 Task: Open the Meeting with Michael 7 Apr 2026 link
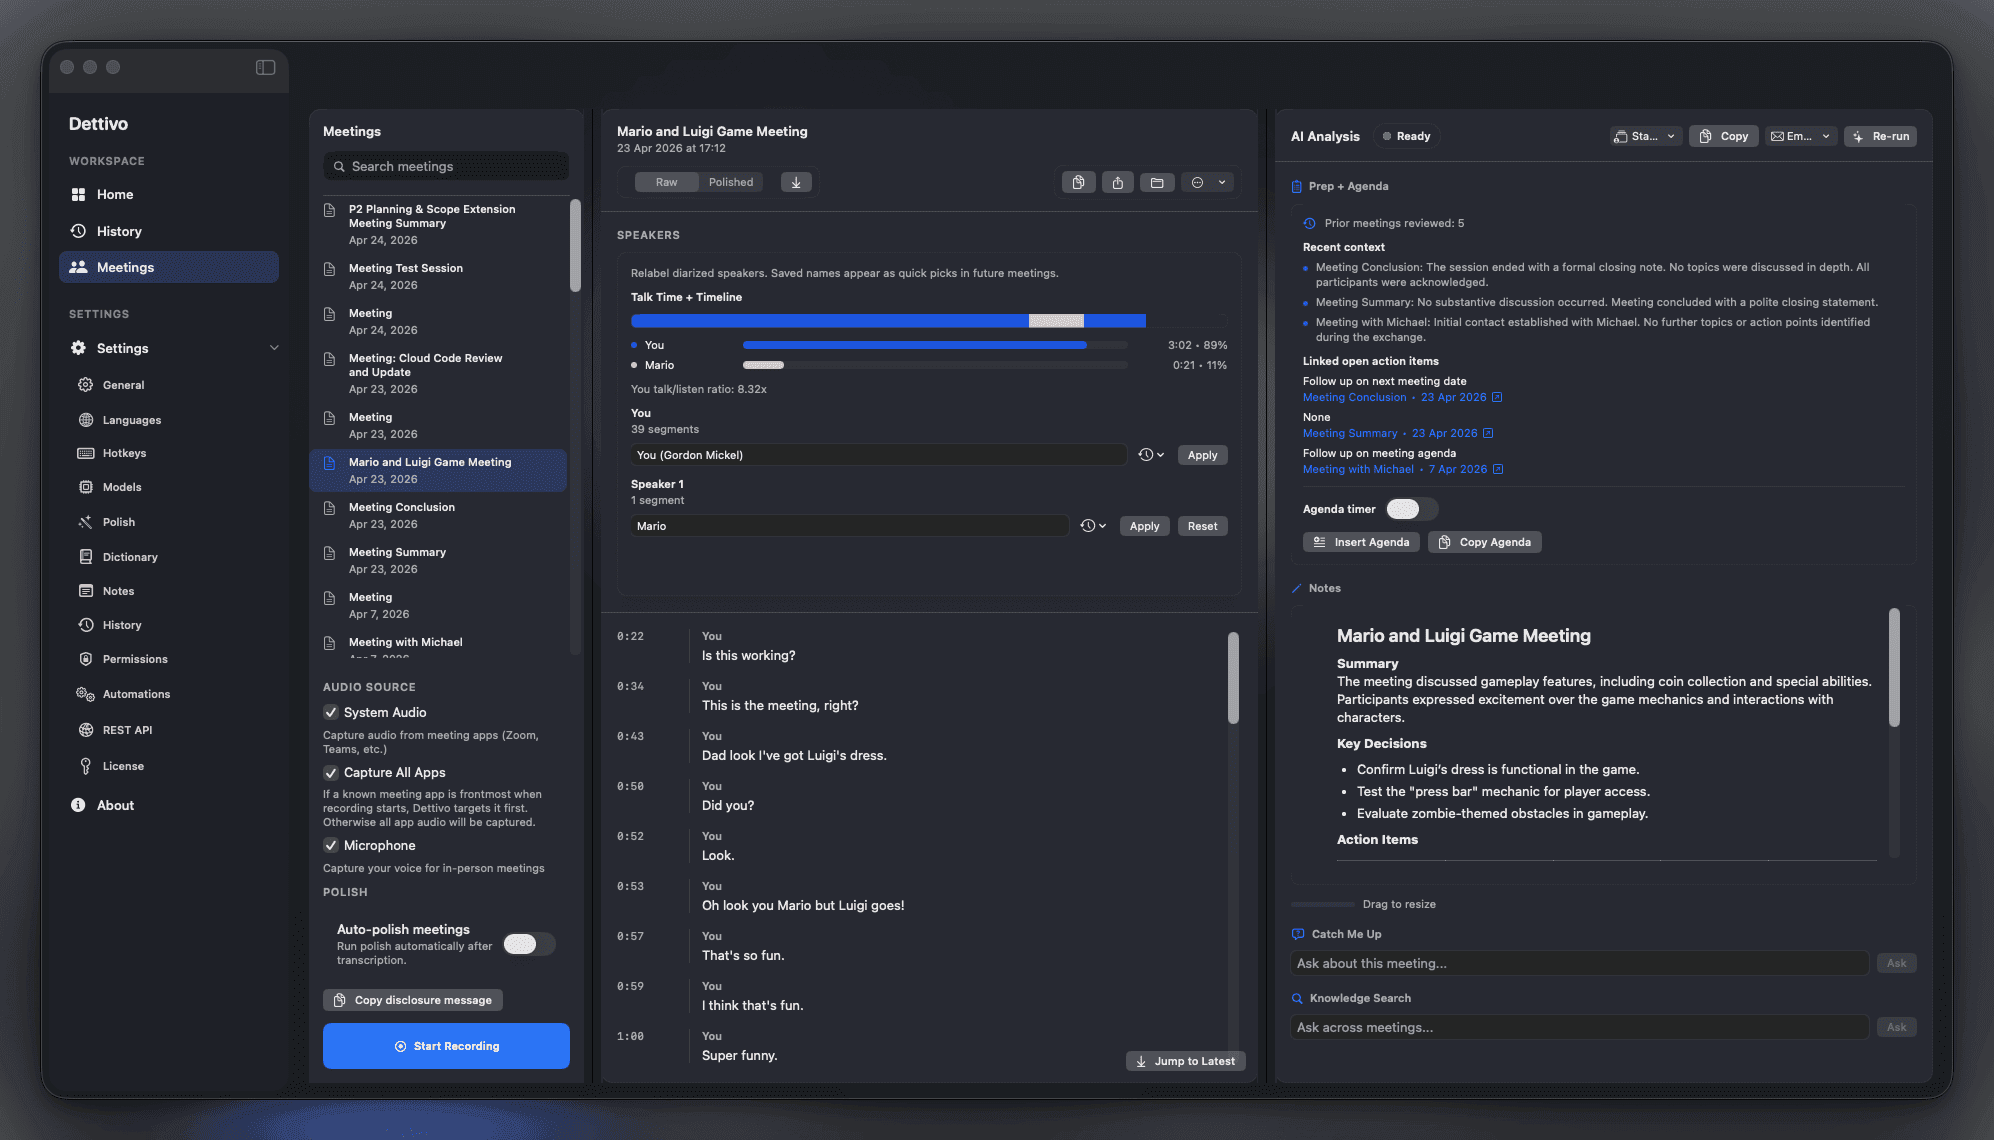tap(1402, 469)
